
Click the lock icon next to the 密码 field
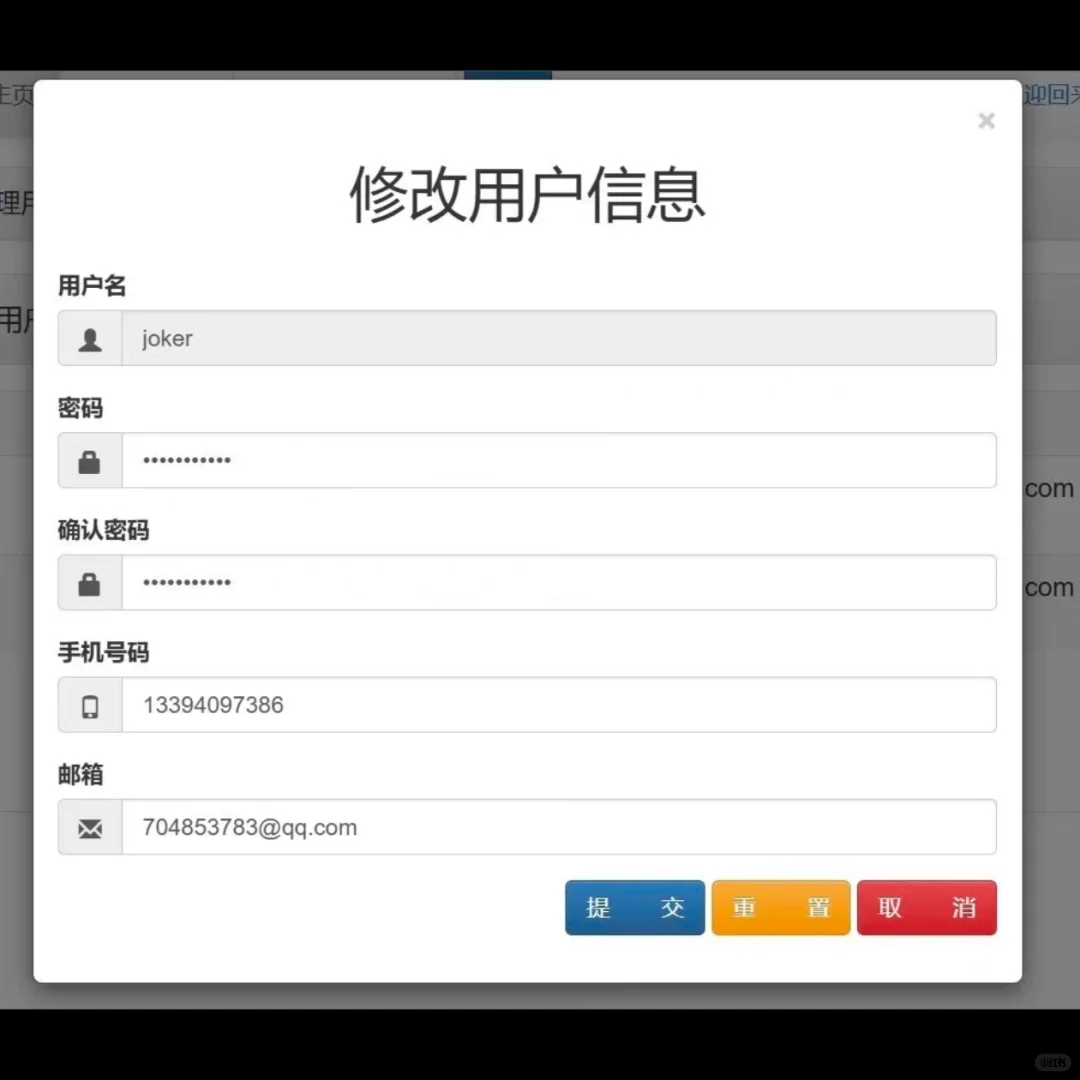coord(89,460)
